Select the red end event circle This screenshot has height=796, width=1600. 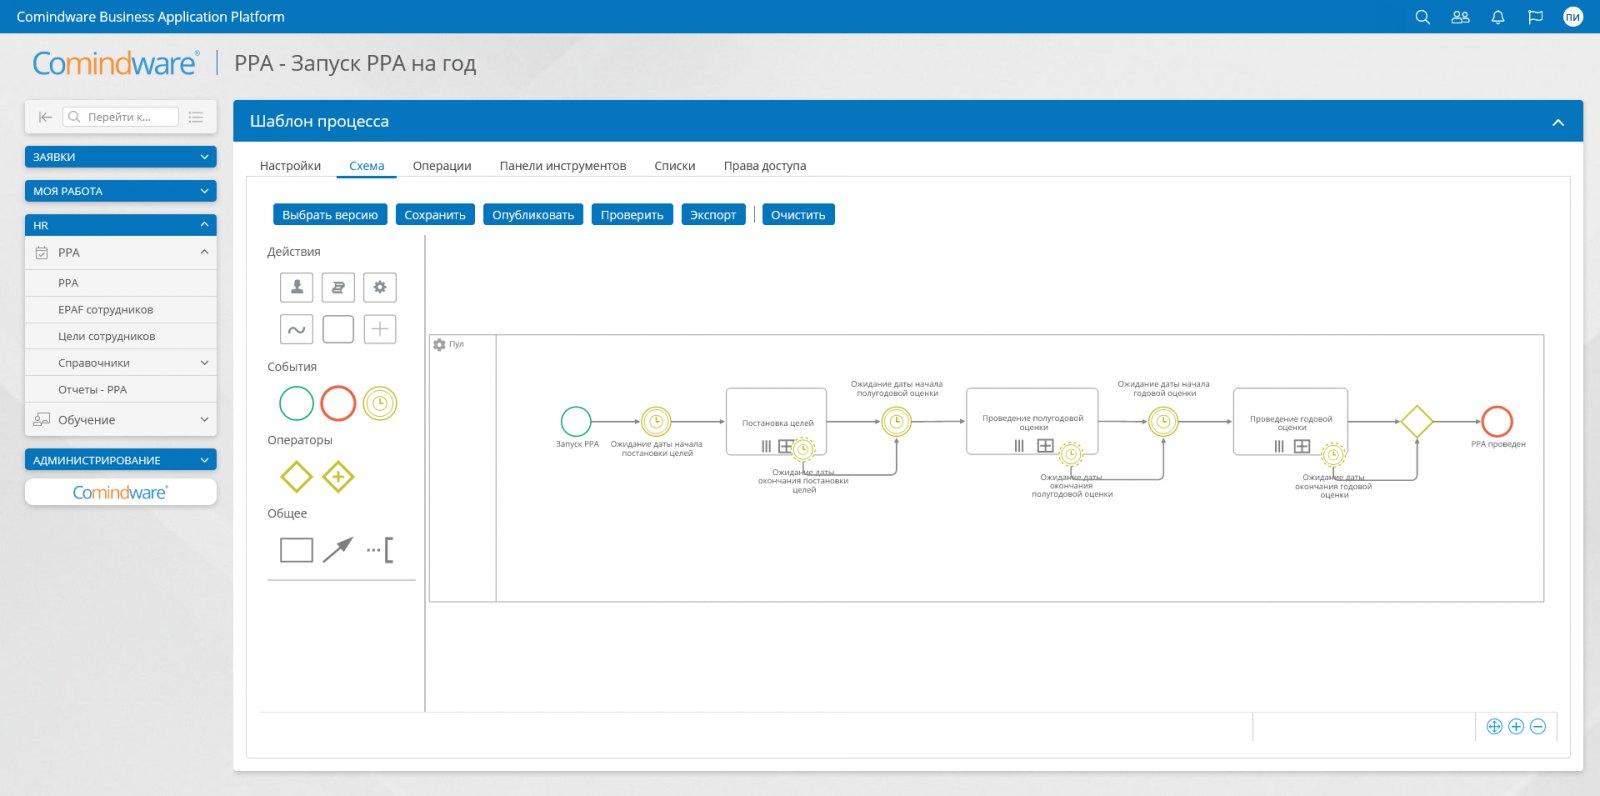pos(338,403)
